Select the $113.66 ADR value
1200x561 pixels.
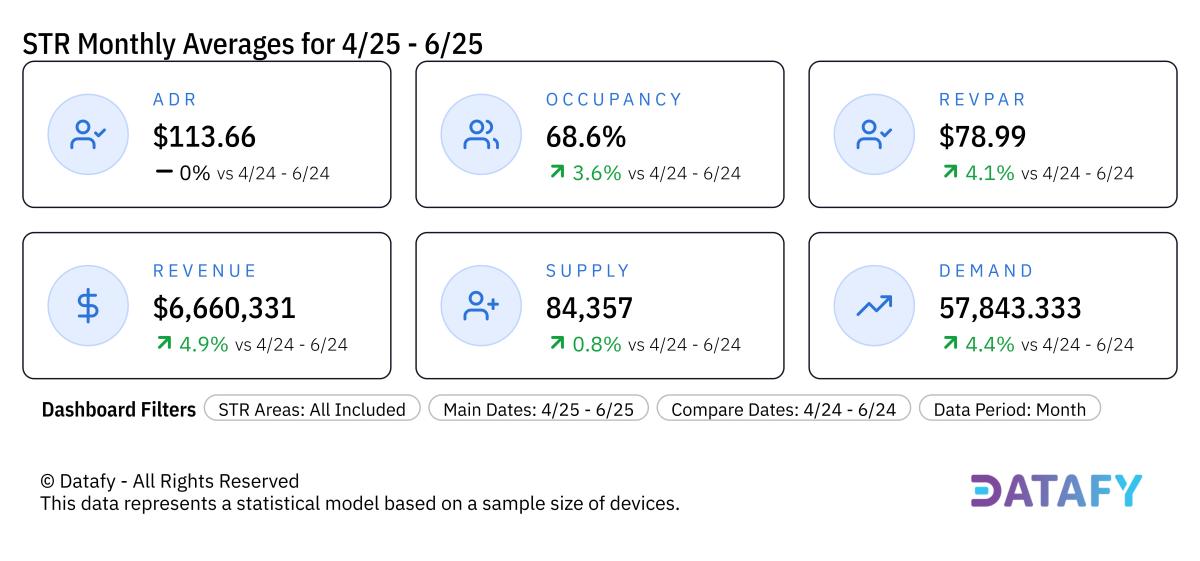click(x=204, y=137)
